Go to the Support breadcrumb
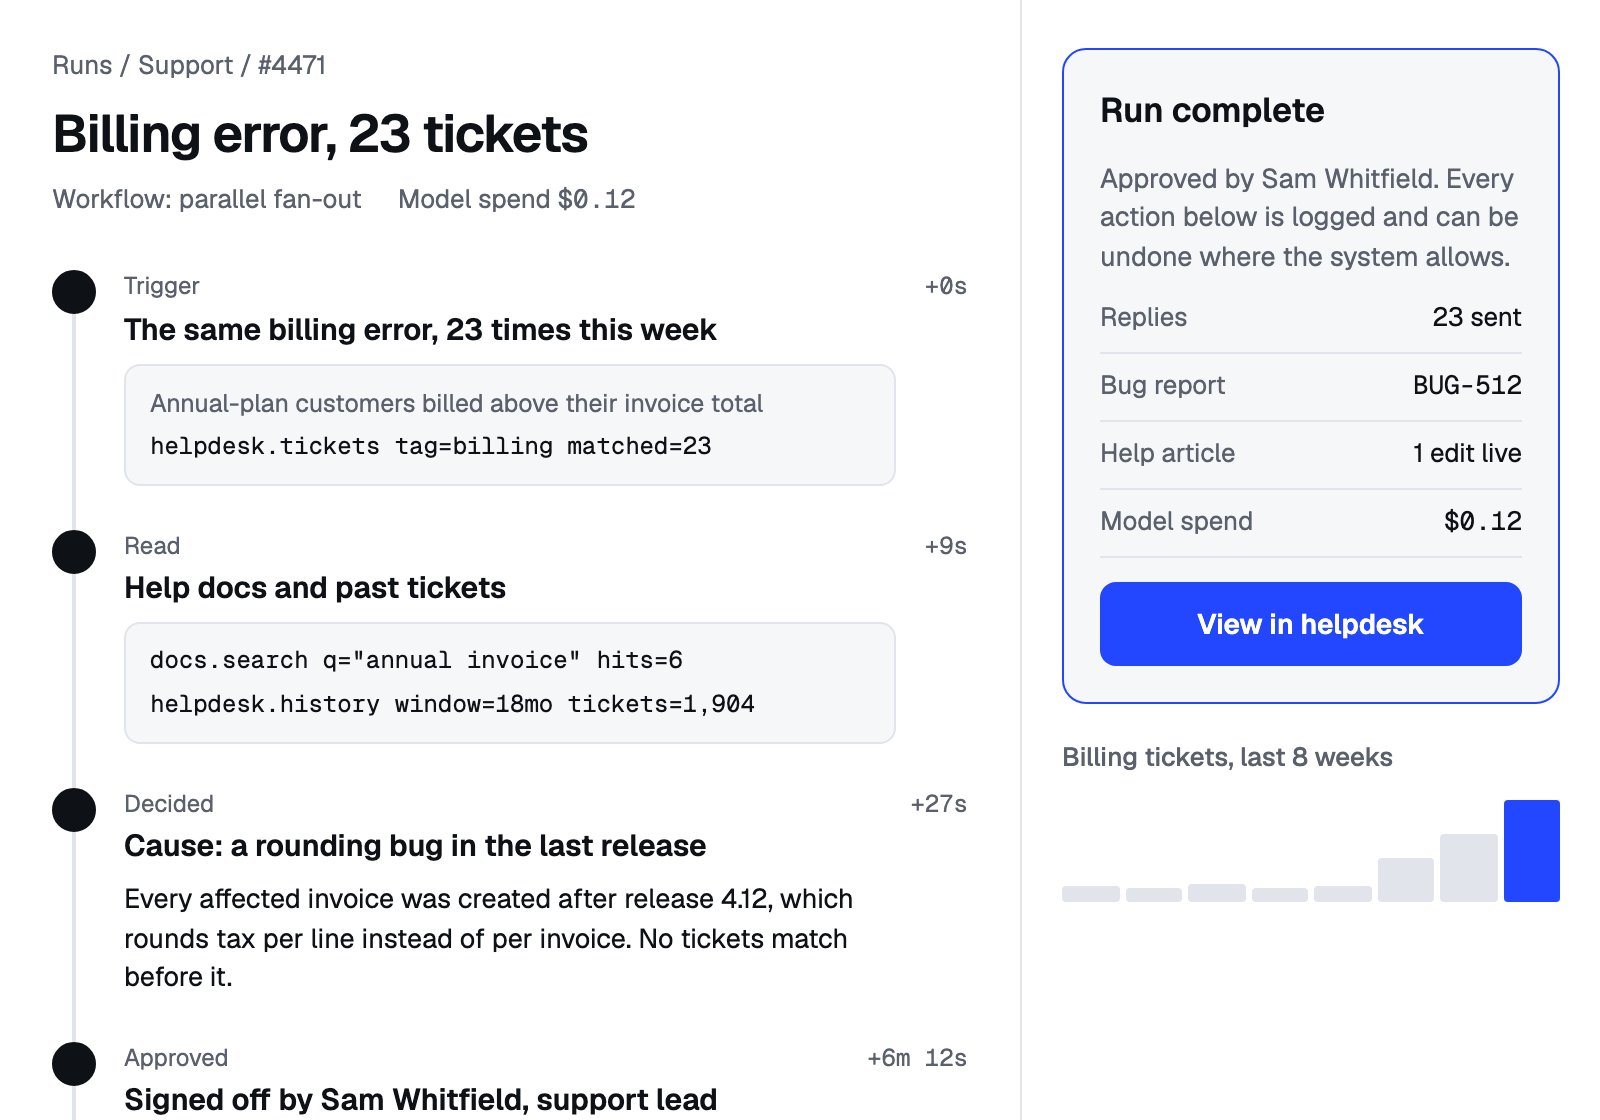The width and height of the screenshot is (1600, 1120). pos(185,65)
